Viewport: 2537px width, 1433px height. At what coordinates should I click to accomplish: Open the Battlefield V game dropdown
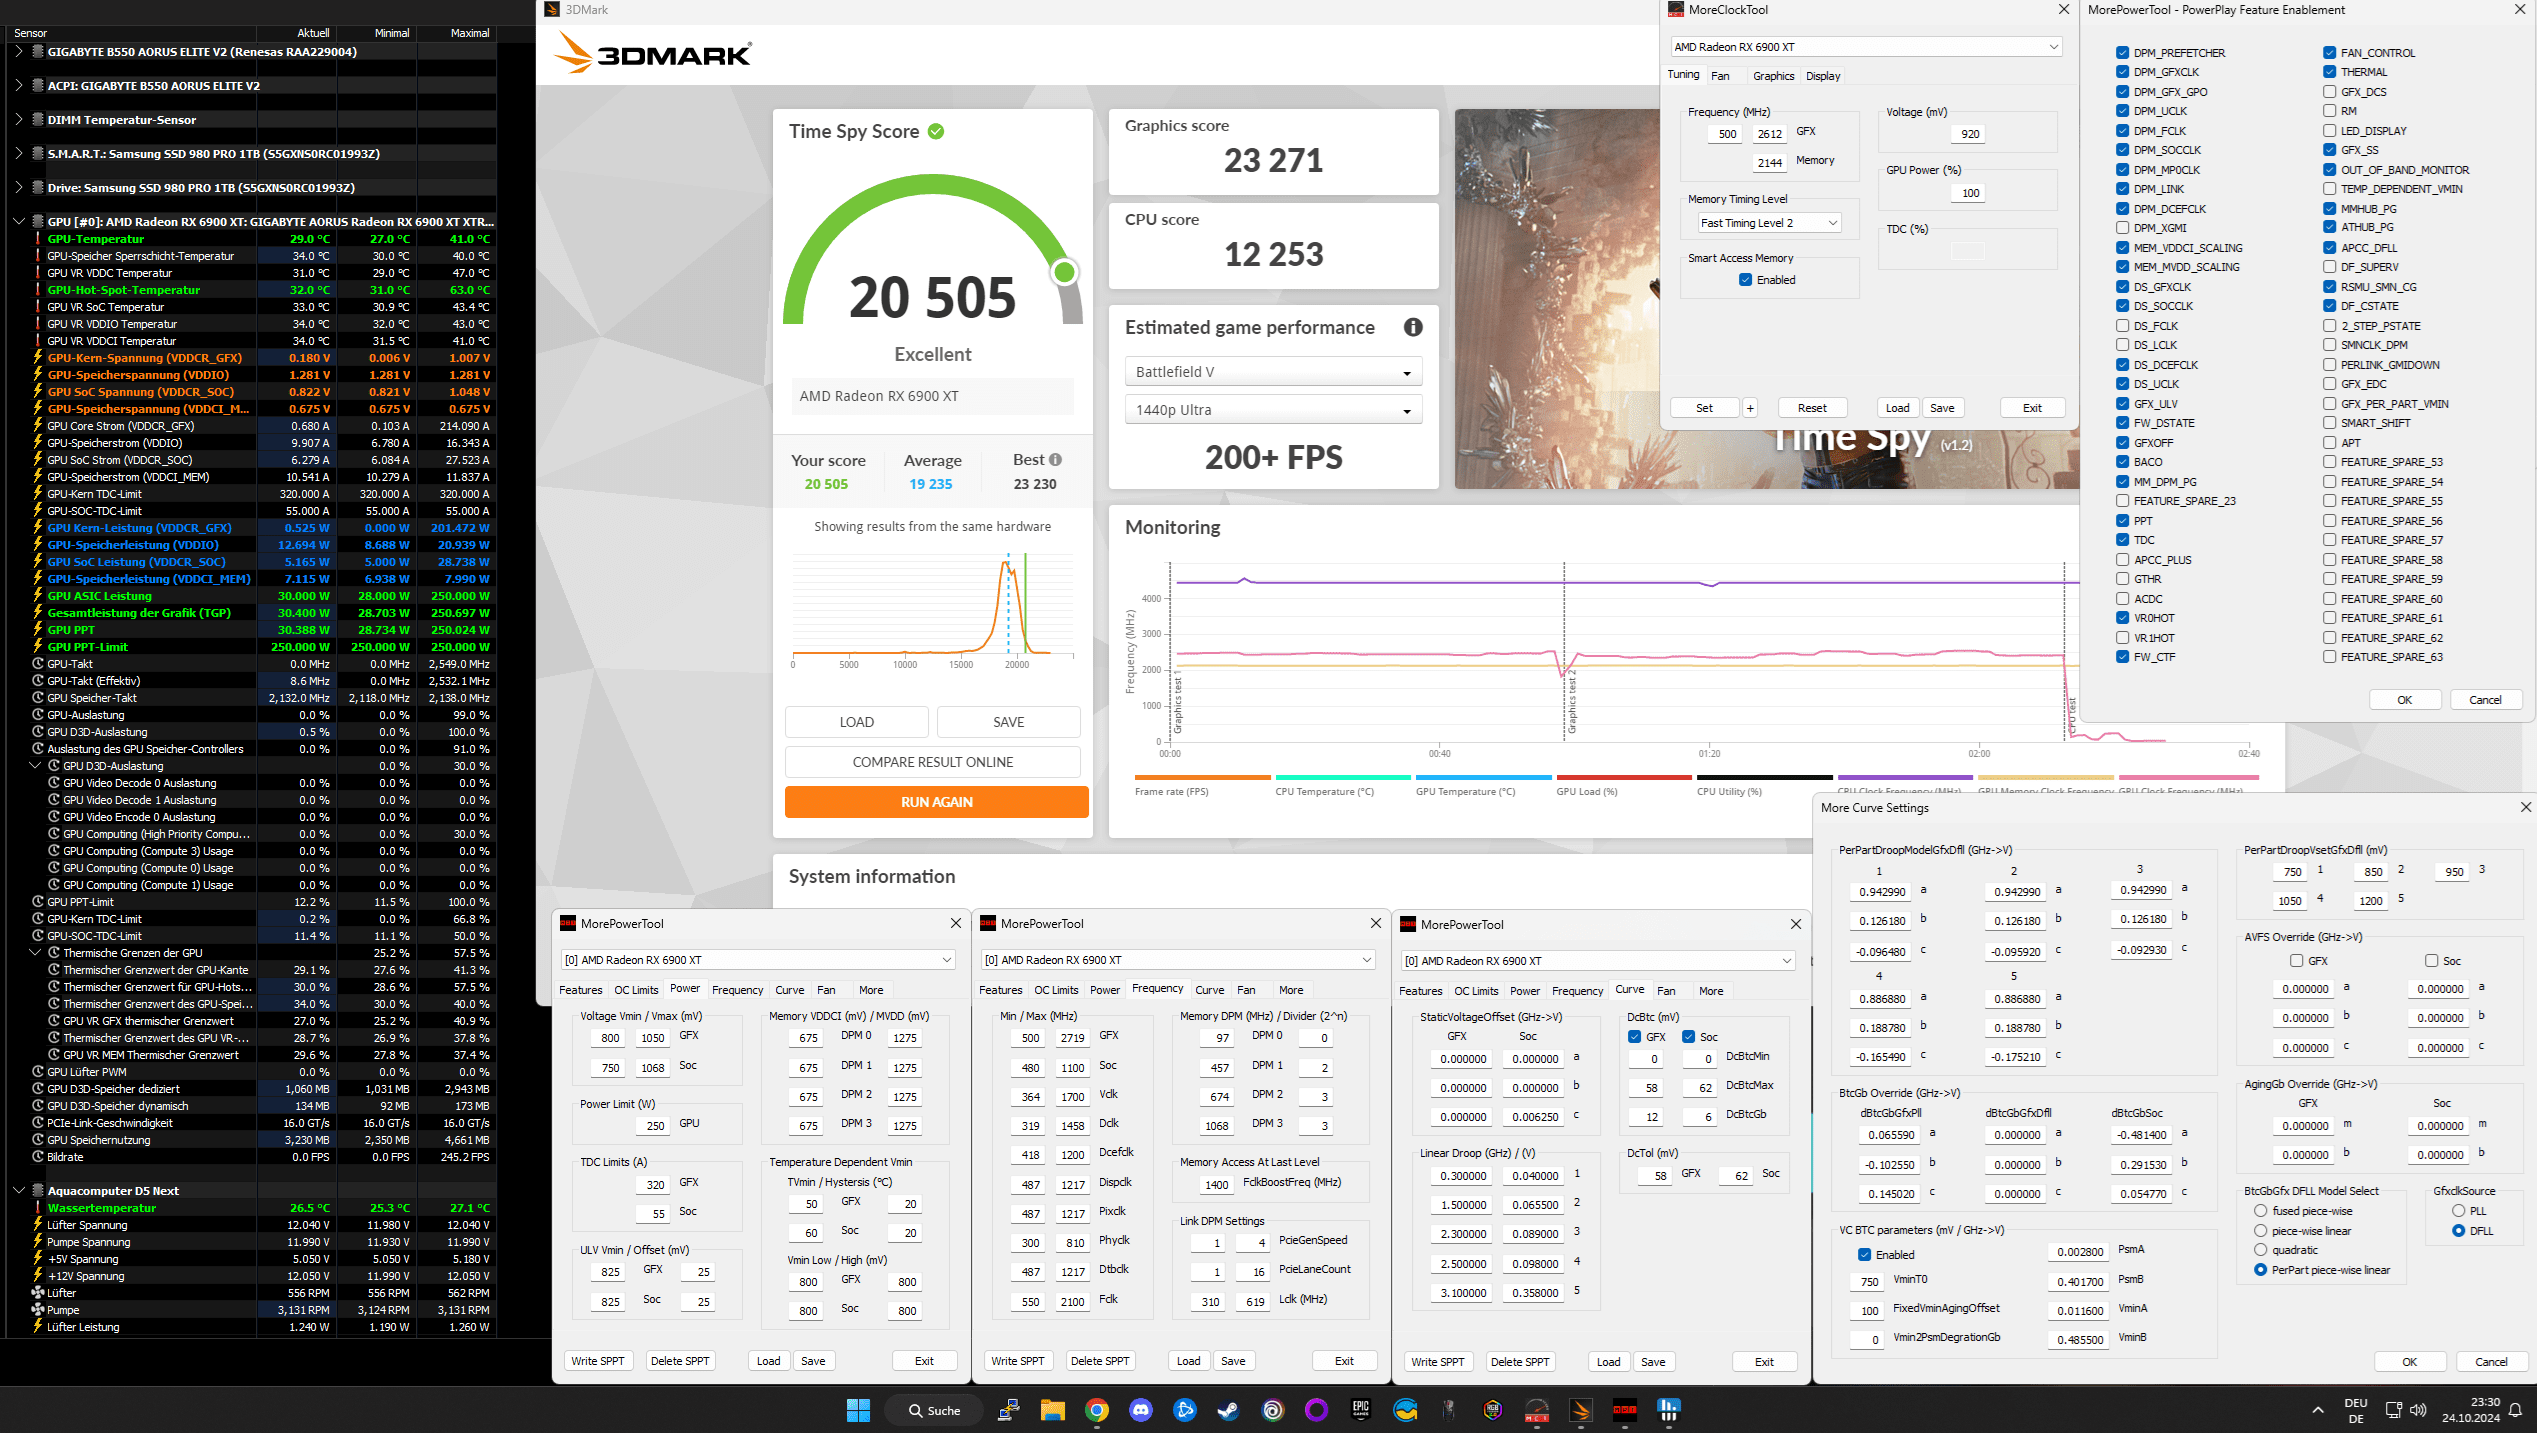1273,372
